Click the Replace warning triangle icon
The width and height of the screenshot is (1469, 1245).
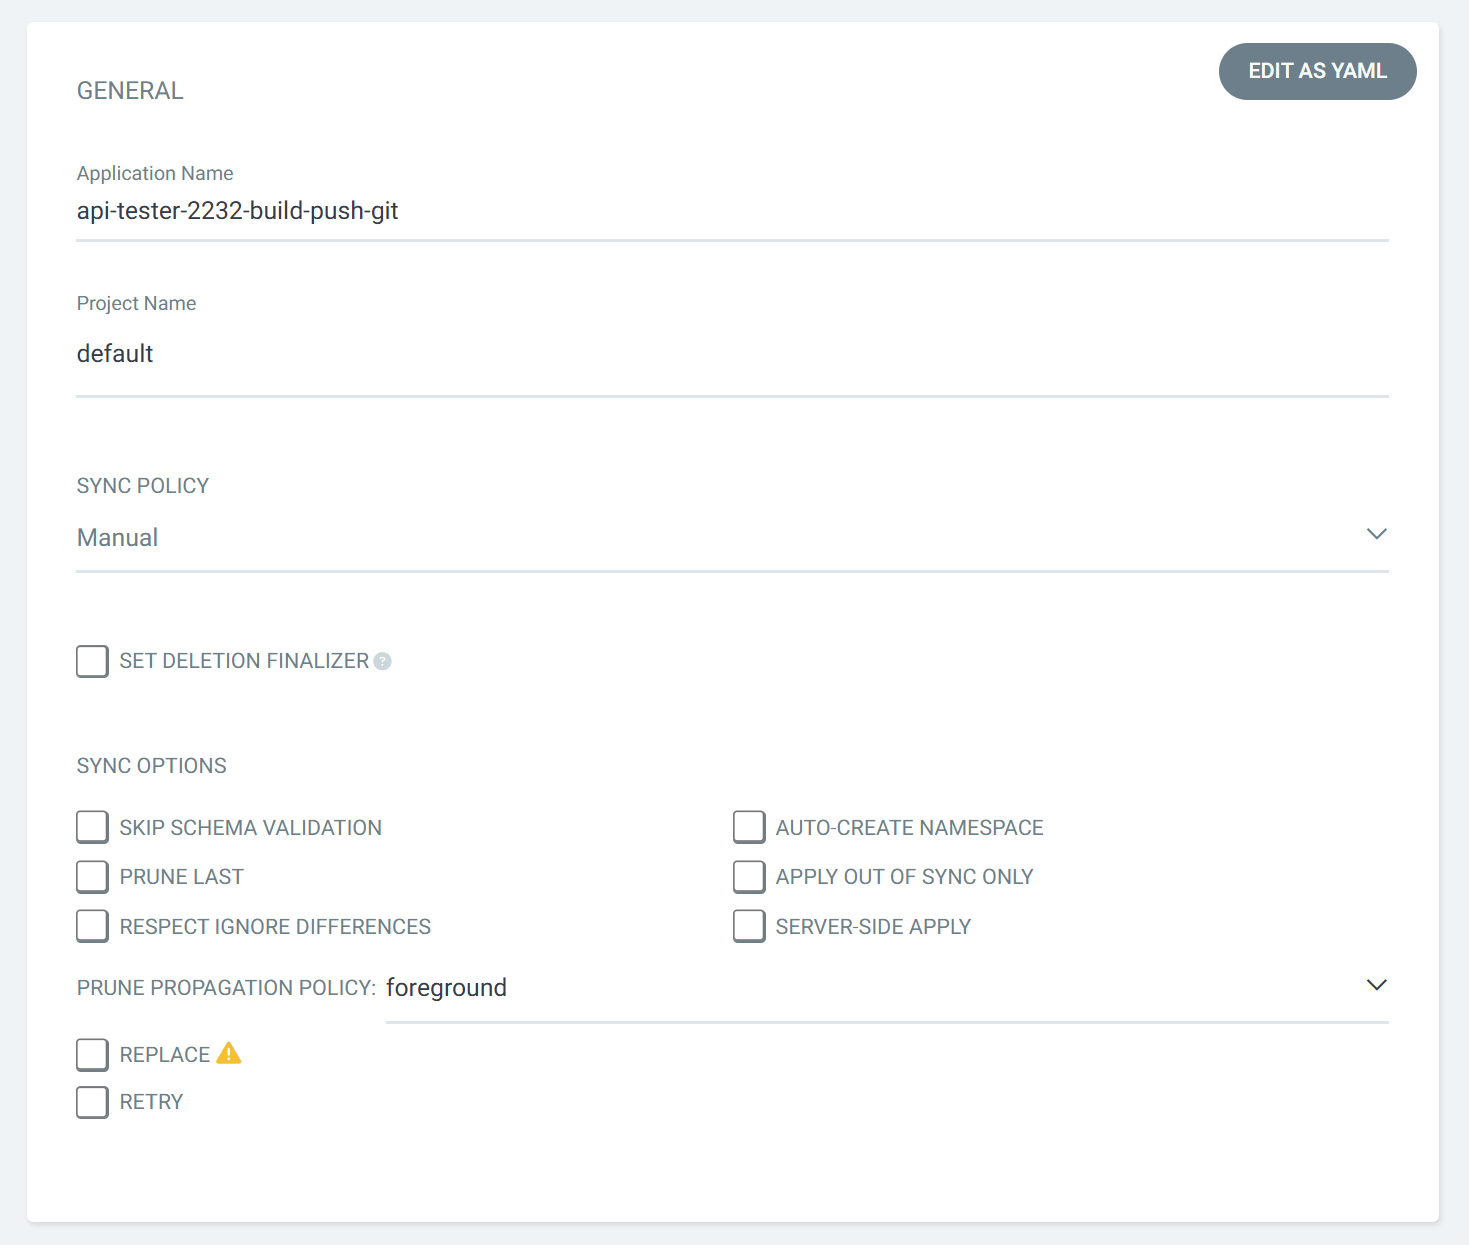tap(229, 1053)
